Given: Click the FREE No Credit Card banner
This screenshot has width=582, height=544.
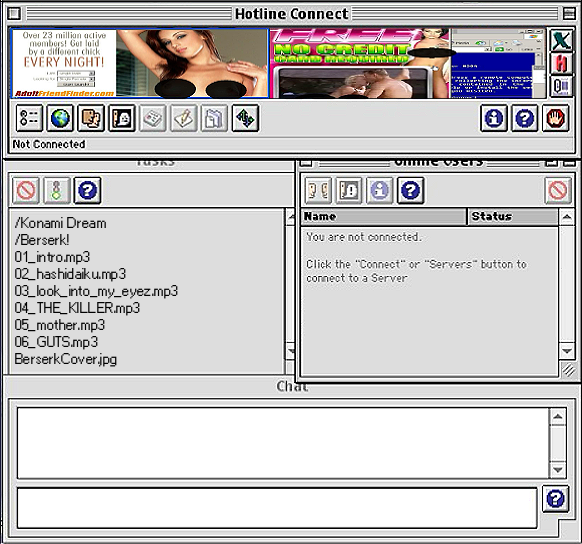Looking at the screenshot, I should pos(360,63).
